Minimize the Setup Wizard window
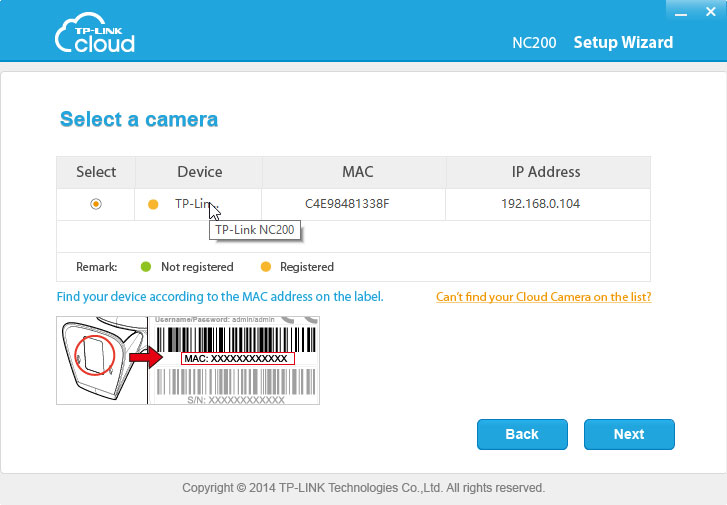 681,13
